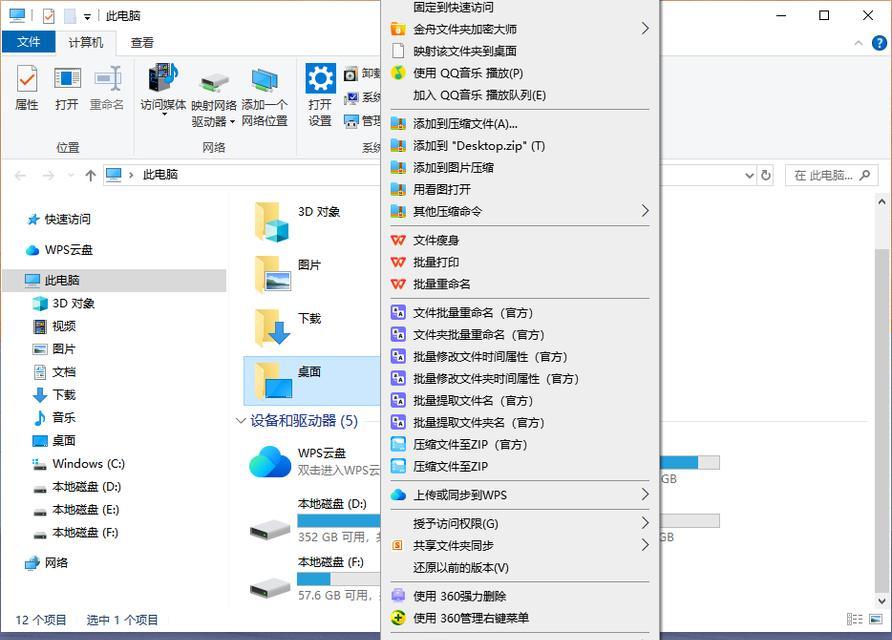
Task: Click the 在 此电脑 search box
Action: point(830,175)
